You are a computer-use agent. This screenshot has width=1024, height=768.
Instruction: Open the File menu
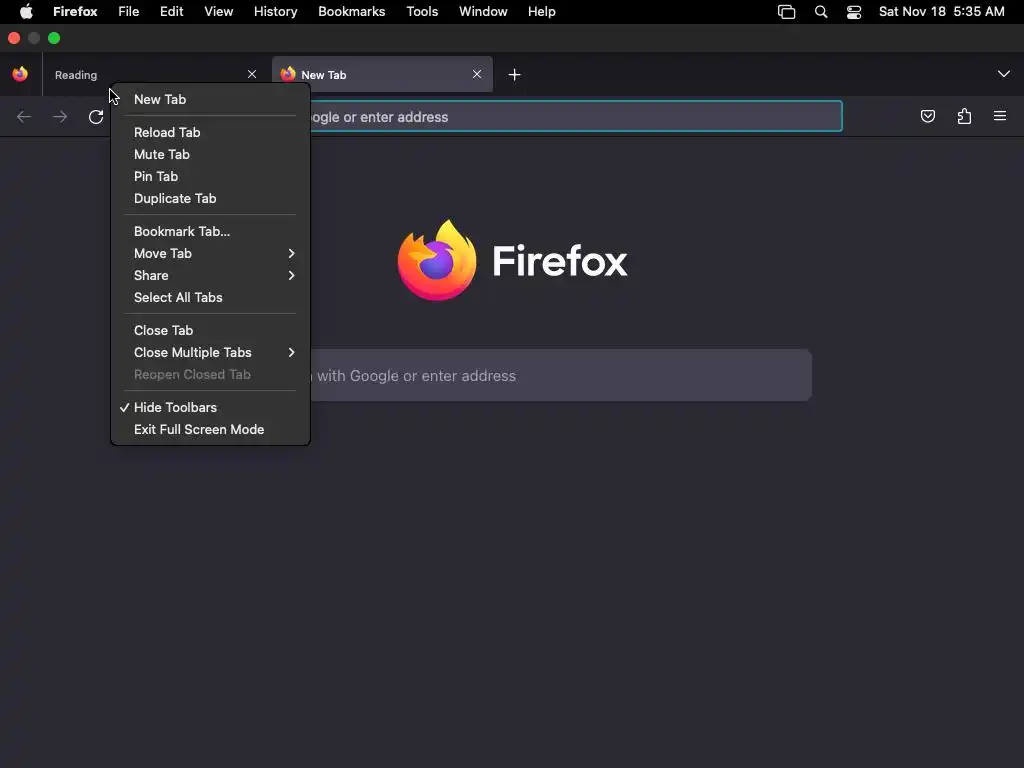[129, 12]
